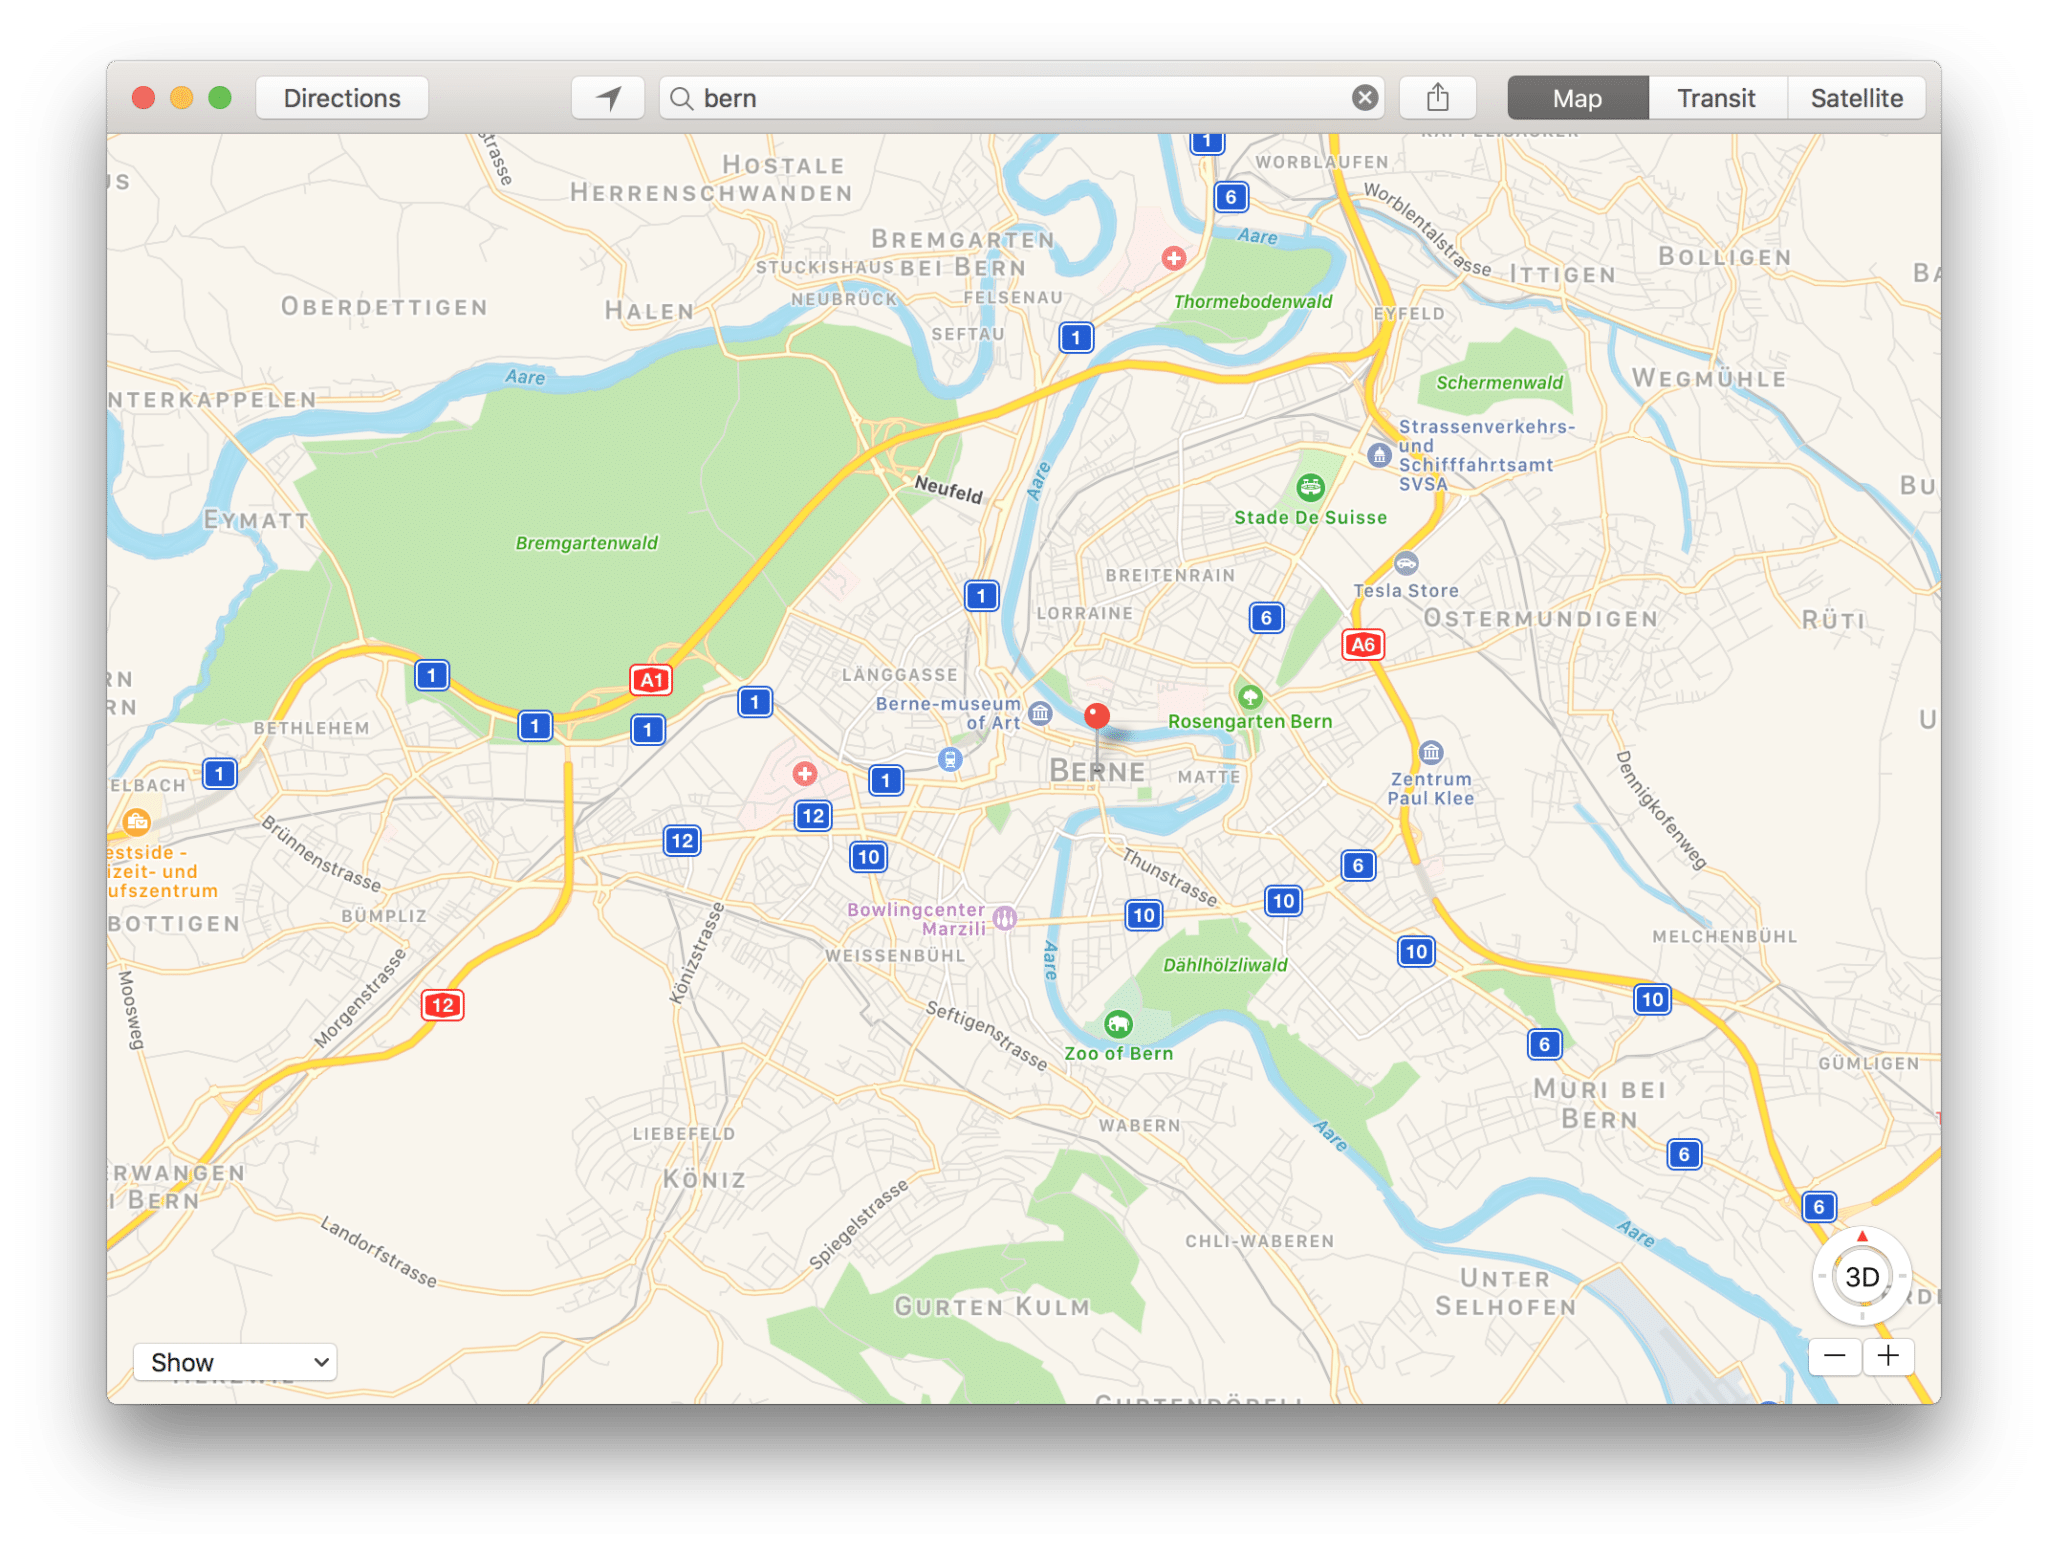
Task: Click the Stade De Suisse stadium icon
Action: [x=1310, y=488]
